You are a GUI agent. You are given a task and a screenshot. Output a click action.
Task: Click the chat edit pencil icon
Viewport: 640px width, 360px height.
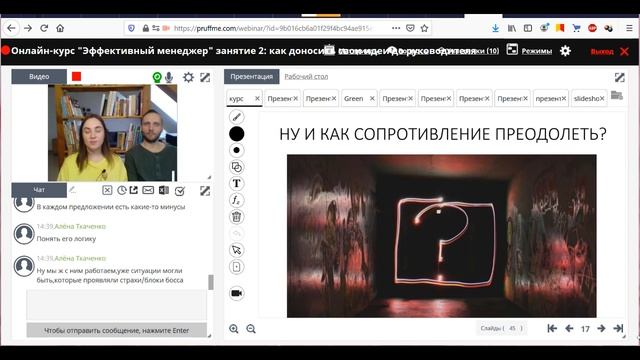pos(72,189)
